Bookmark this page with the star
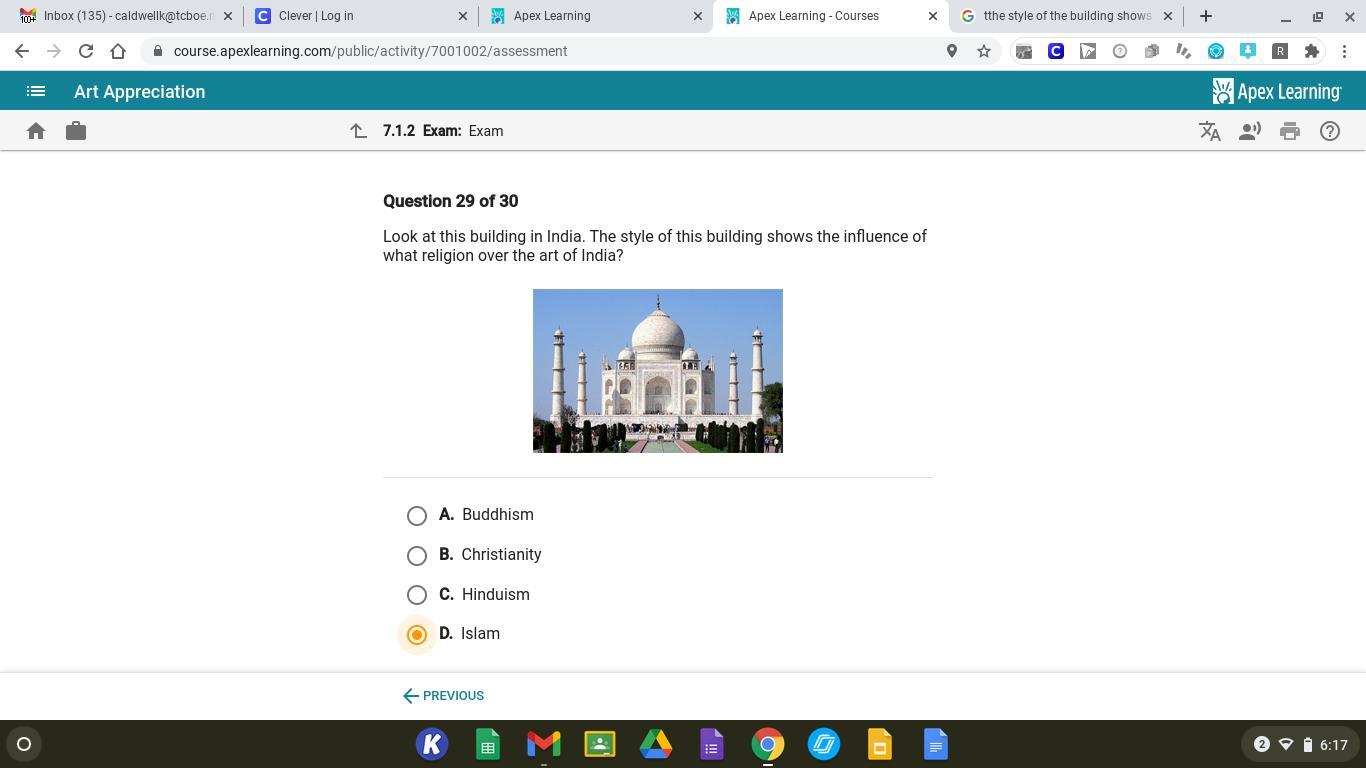Screen dimensions: 1366x768 tap(984, 51)
